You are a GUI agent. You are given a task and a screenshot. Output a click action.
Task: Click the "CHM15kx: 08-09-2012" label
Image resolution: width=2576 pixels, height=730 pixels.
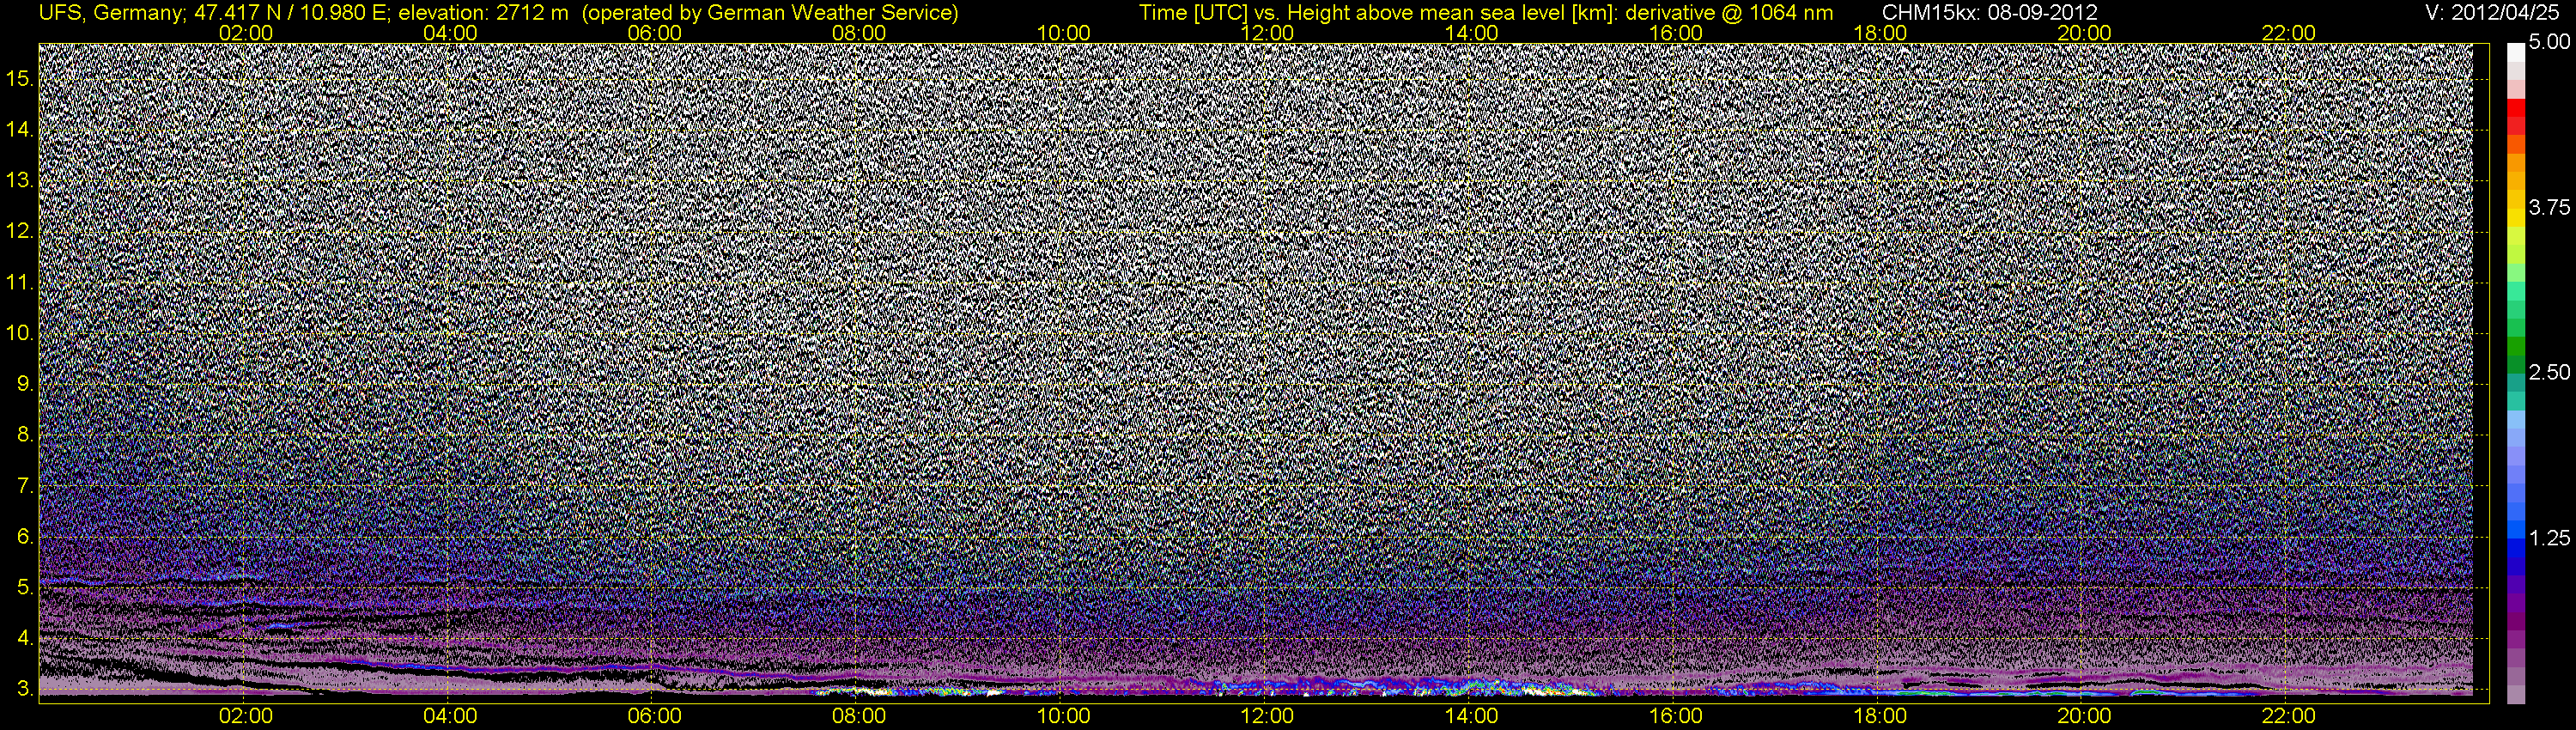(1989, 13)
